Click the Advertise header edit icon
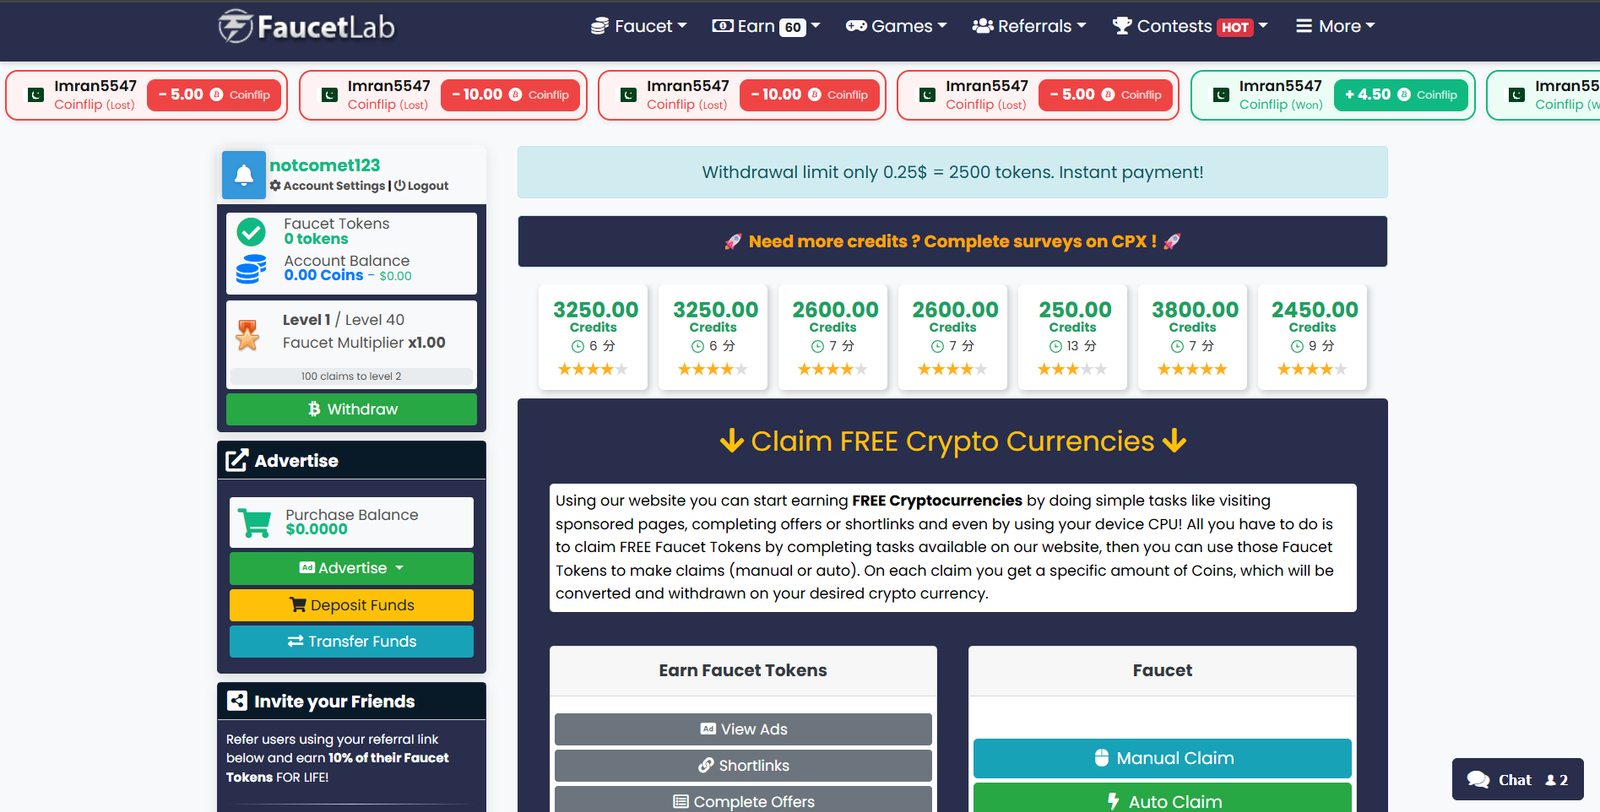The image size is (1600, 812). [236, 460]
